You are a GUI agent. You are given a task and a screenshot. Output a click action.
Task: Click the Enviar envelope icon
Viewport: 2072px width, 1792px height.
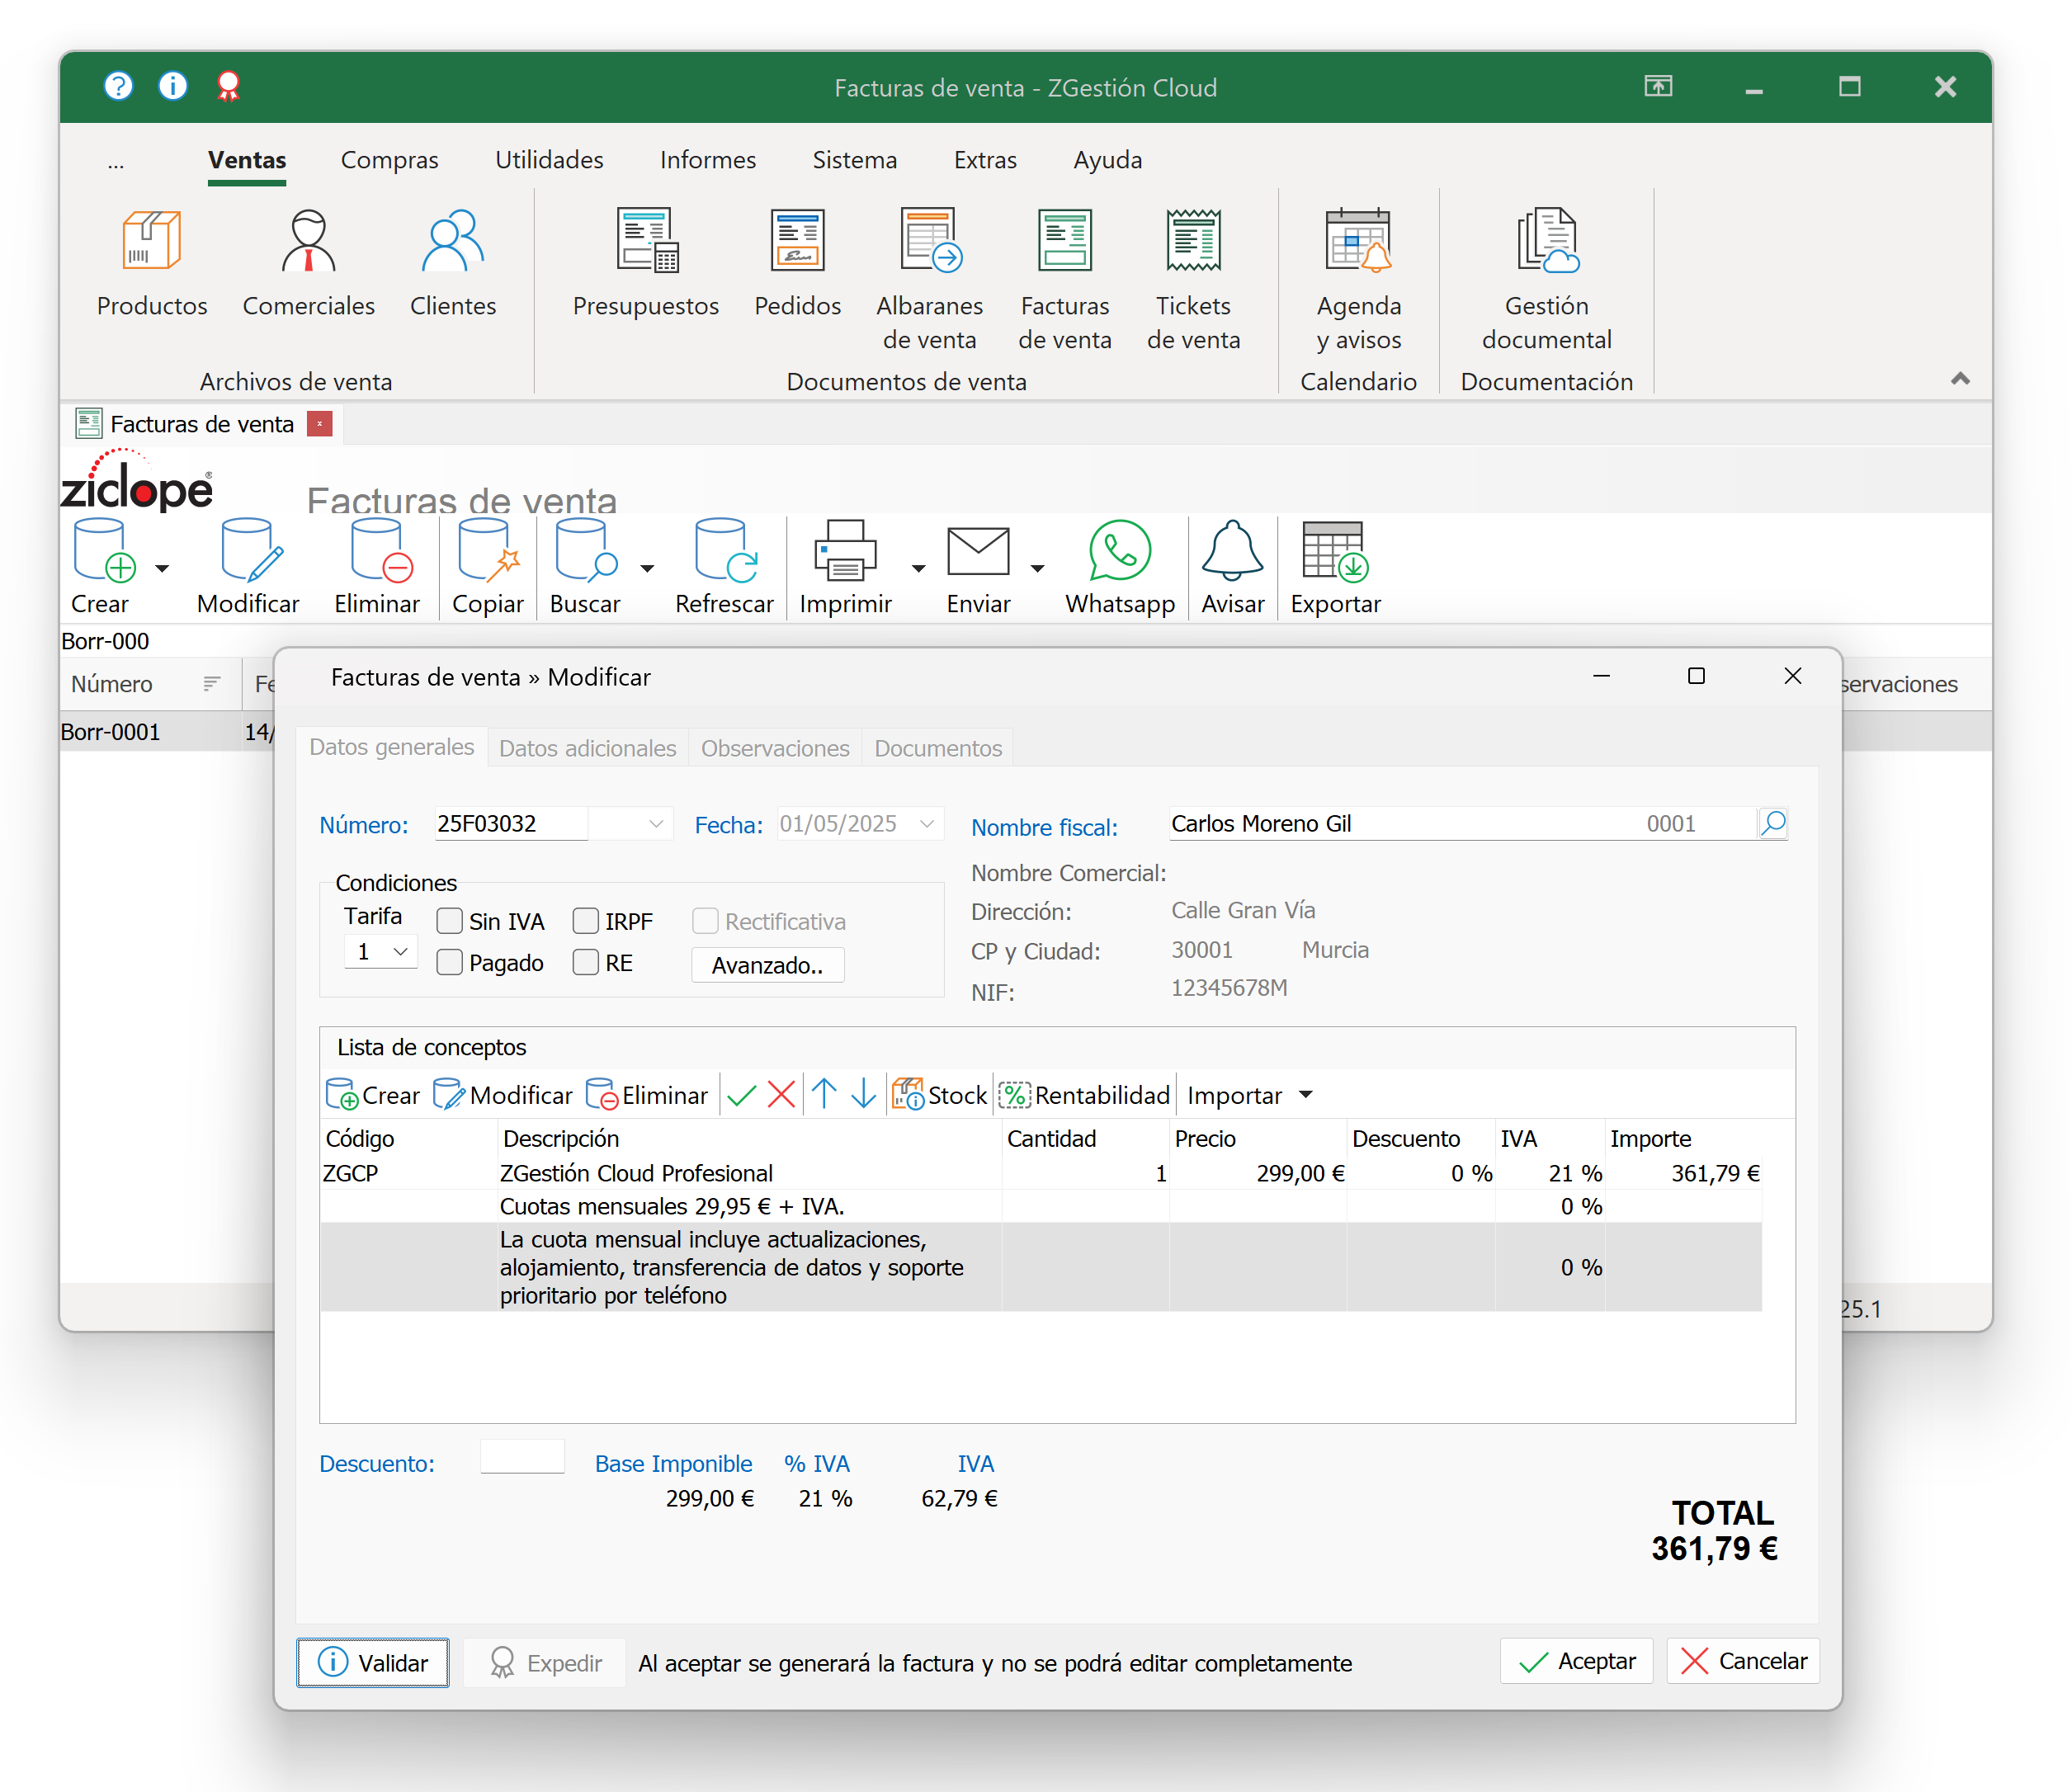(x=978, y=566)
